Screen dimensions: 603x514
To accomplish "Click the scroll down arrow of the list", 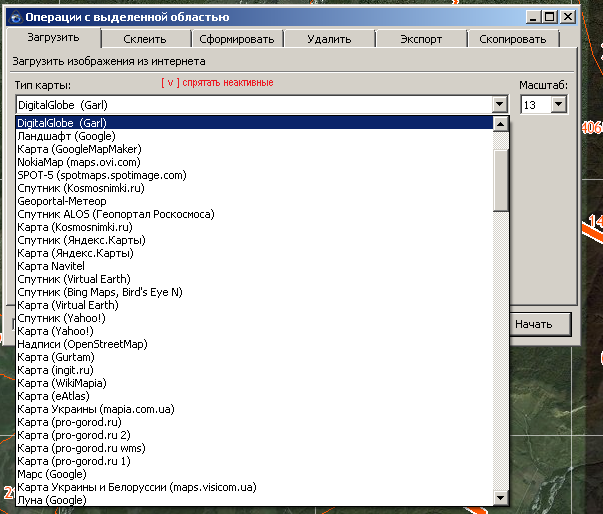I will [x=501, y=498].
